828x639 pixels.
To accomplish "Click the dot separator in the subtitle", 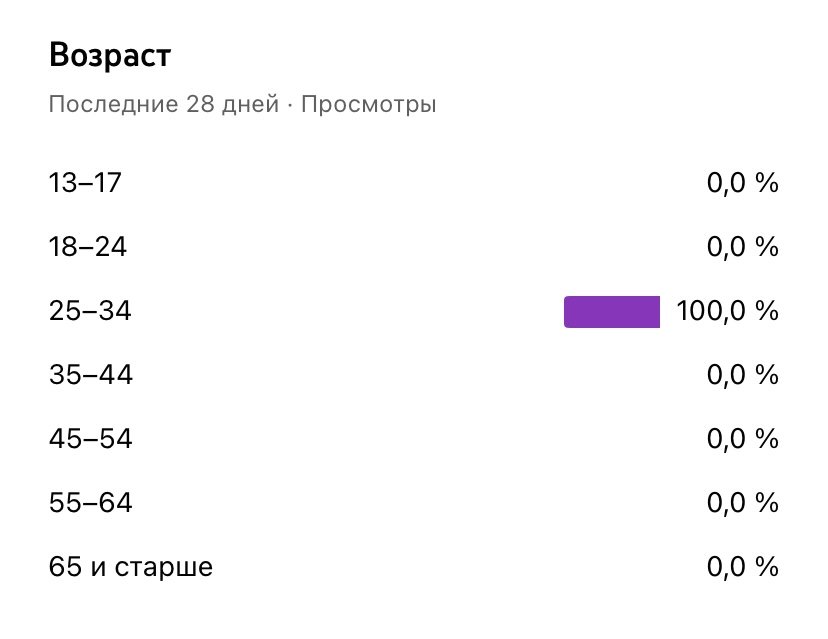I will point(290,104).
